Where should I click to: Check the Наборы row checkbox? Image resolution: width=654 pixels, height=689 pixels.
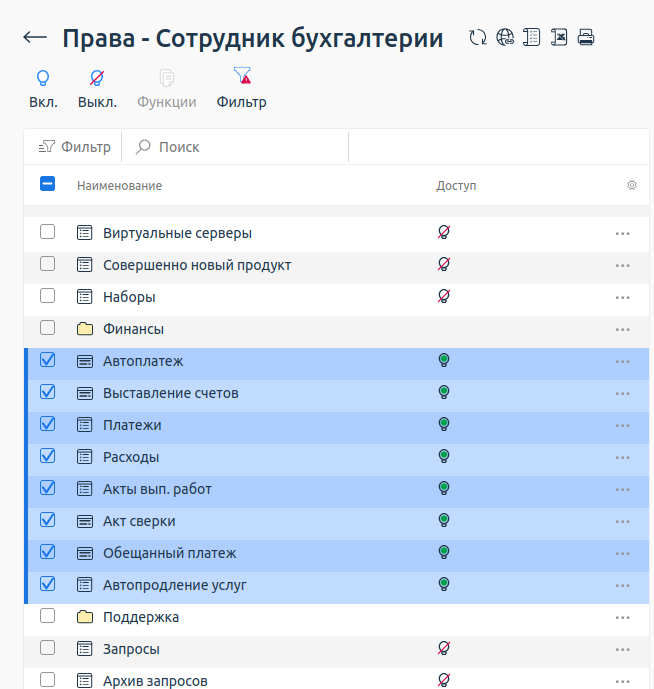[x=48, y=297]
